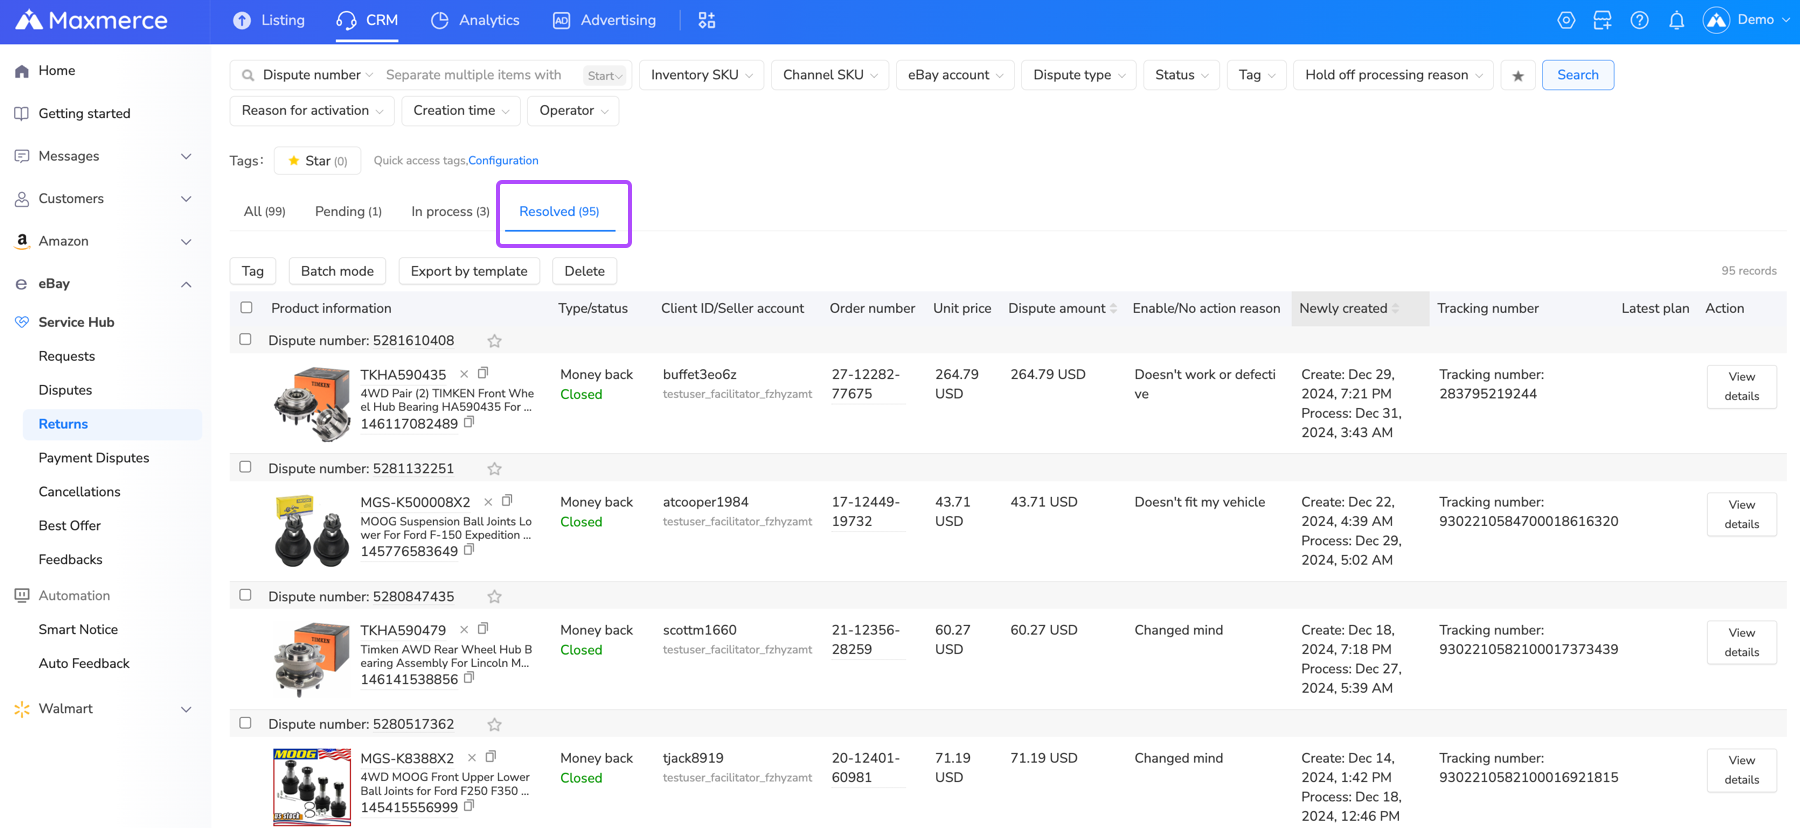Open the notifications bell
The image size is (1800, 828).
tap(1677, 20)
